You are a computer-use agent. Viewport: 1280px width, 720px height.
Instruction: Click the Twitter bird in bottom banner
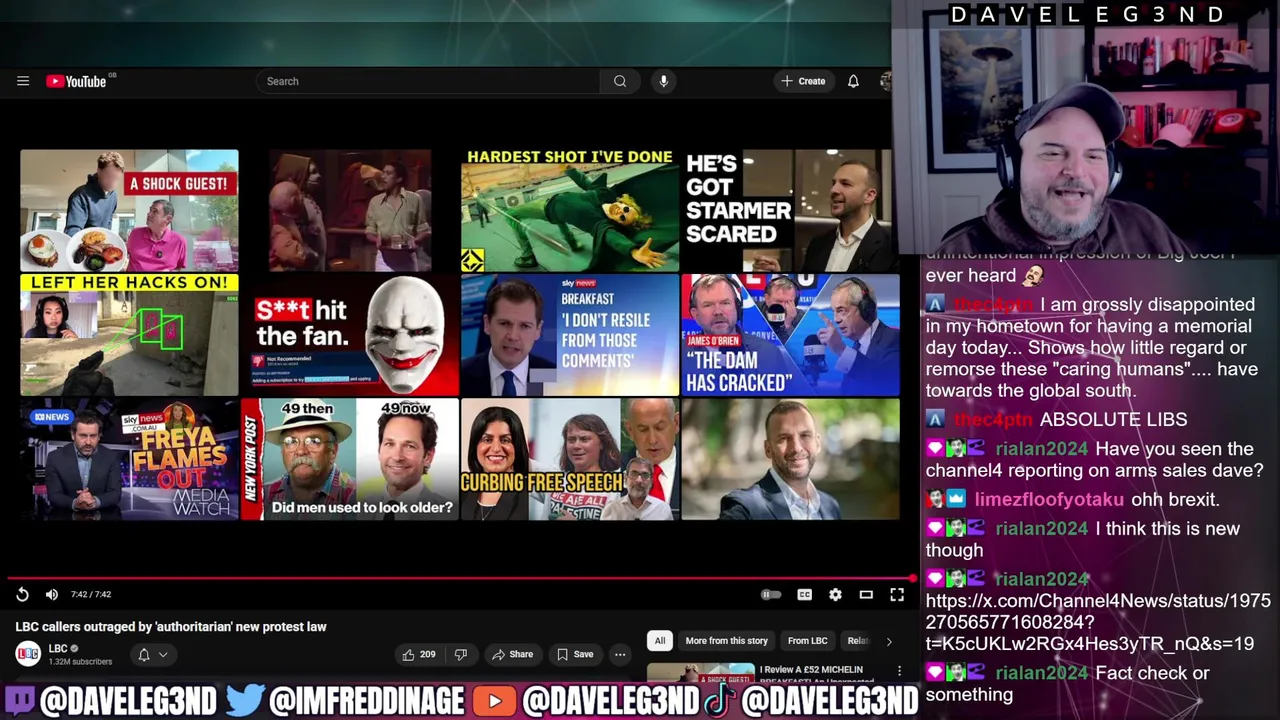coord(245,700)
